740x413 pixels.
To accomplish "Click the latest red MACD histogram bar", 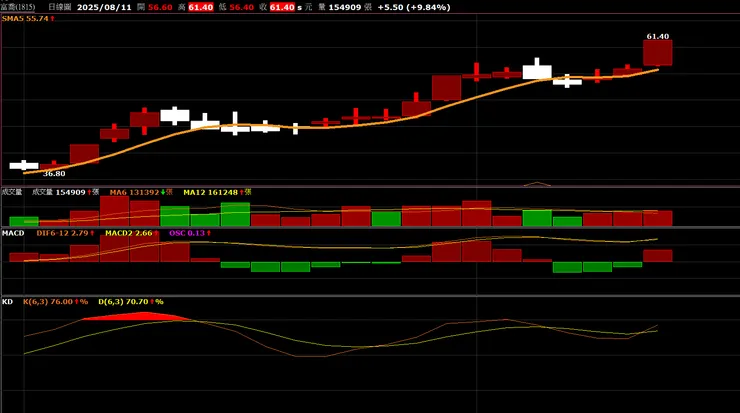I will click(657, 256).
